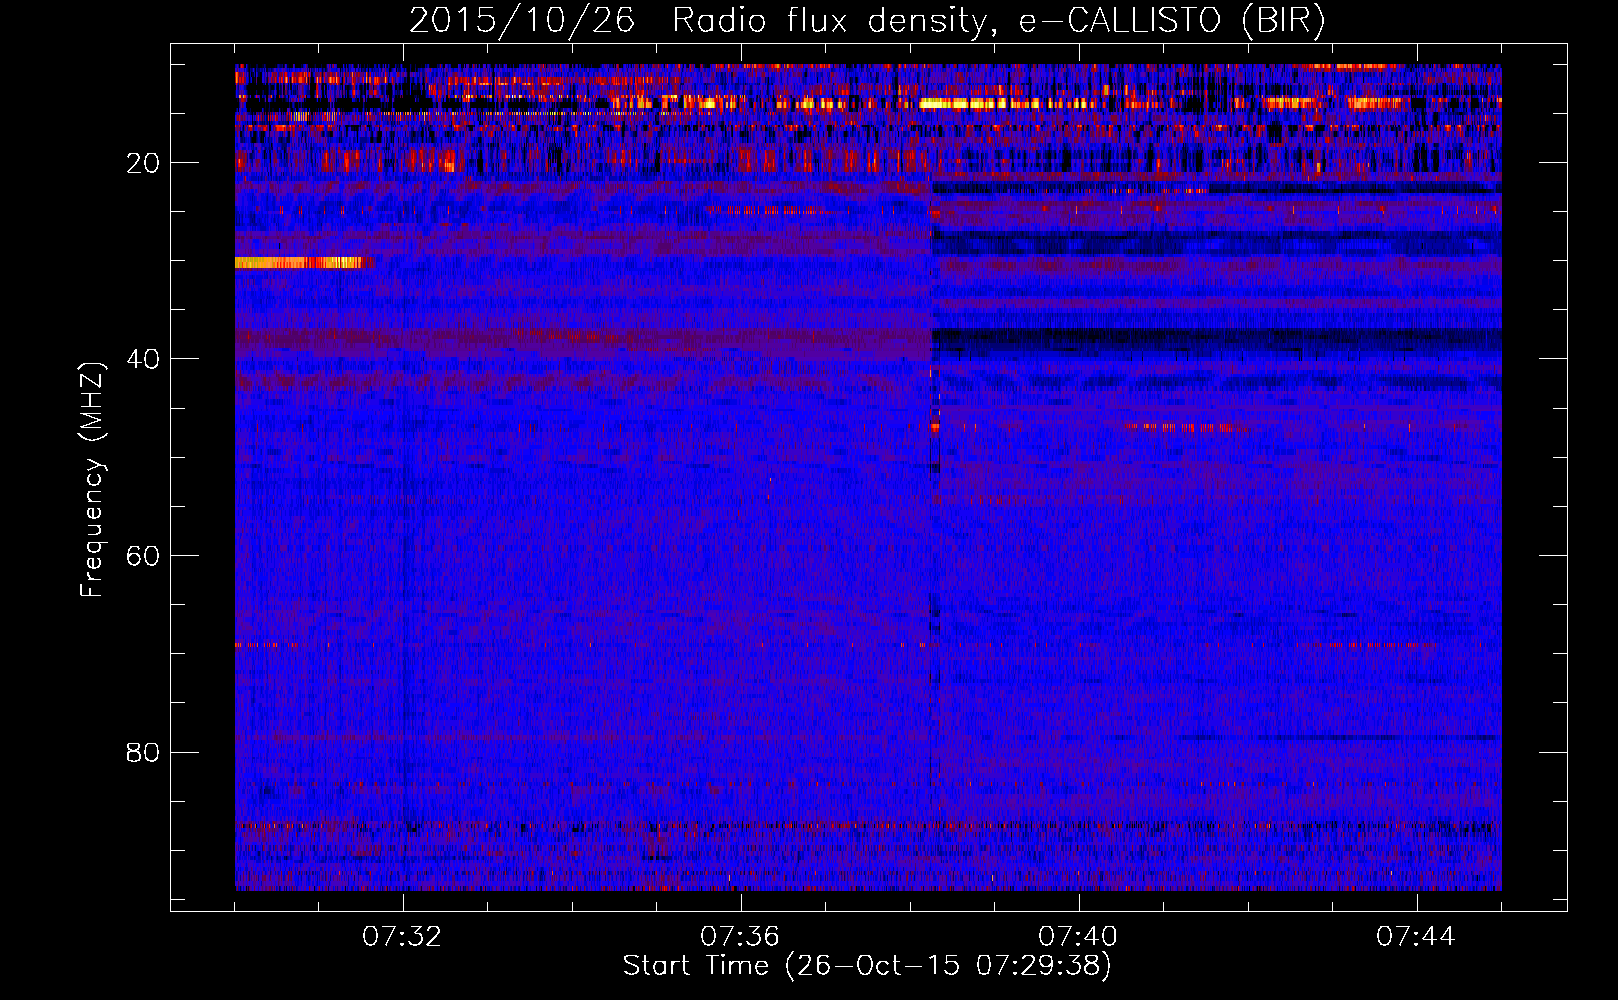Click the 07:44 time tick label
The image size is (1618, 1000).
click(x=1416, y=936)
